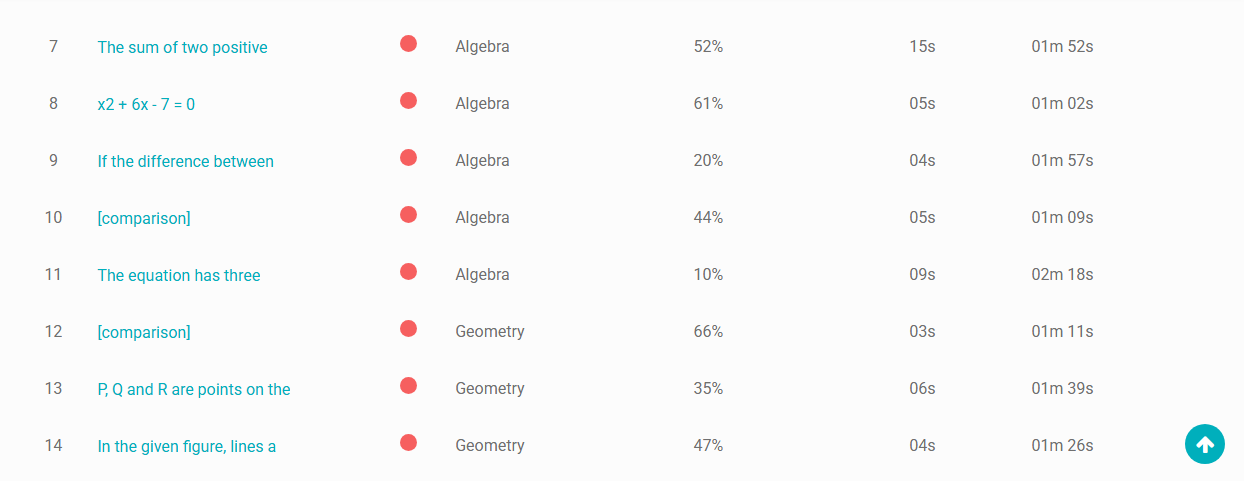The height and width of the screenshot is (481, 1244).
Task: Open question 'x2 + 6x - 7 = 0'
Action: 146,104
